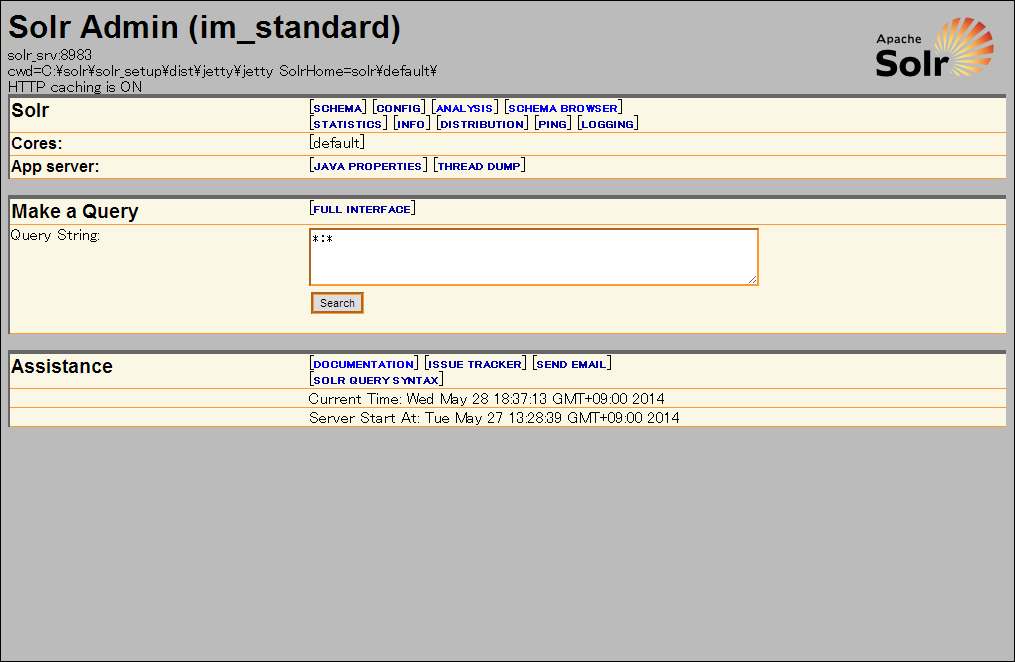Screen dimensions: 1015x662
Task: Open the SCHEMA link
Action: [x=338, y=108]
